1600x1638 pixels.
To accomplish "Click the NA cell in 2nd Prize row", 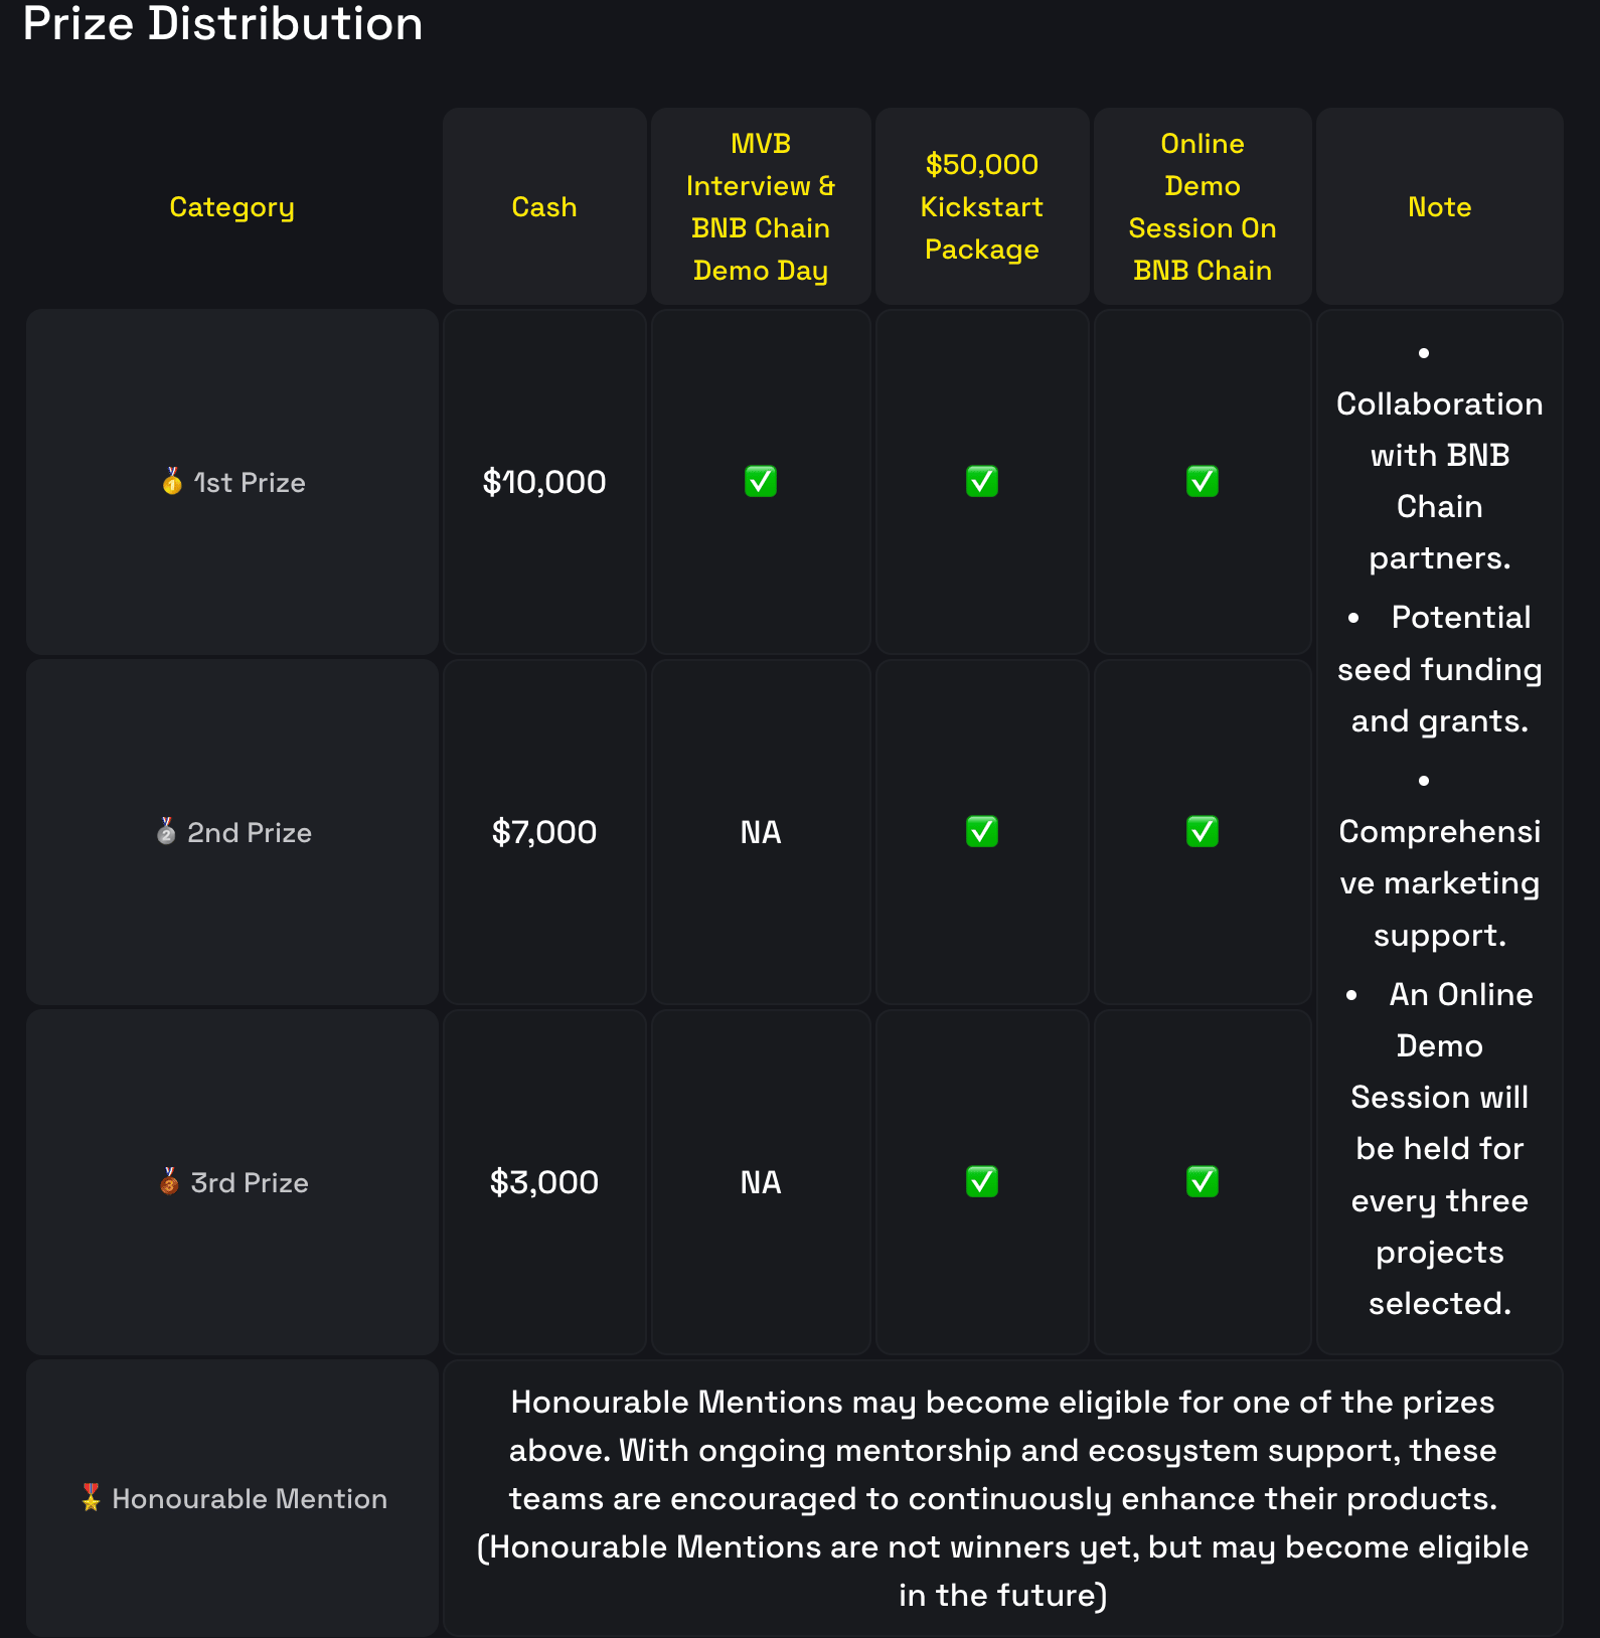I will [x=760, y=832].
